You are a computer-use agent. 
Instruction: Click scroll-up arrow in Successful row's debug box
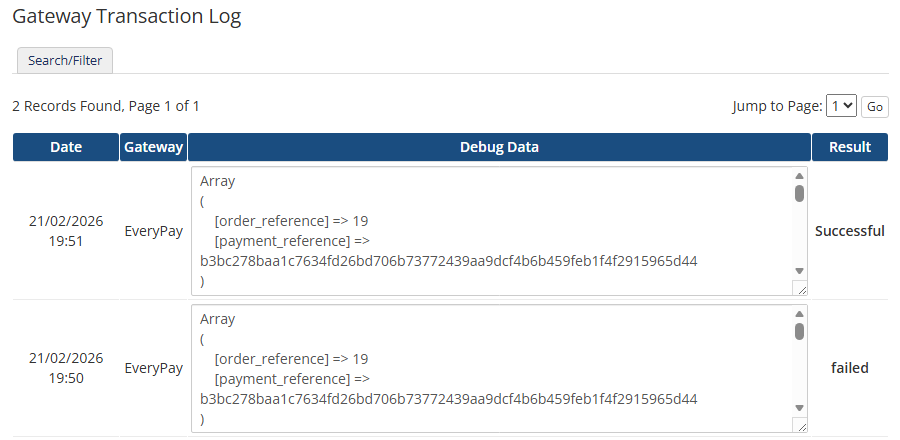pyautogui.click(x=799, y=176)
